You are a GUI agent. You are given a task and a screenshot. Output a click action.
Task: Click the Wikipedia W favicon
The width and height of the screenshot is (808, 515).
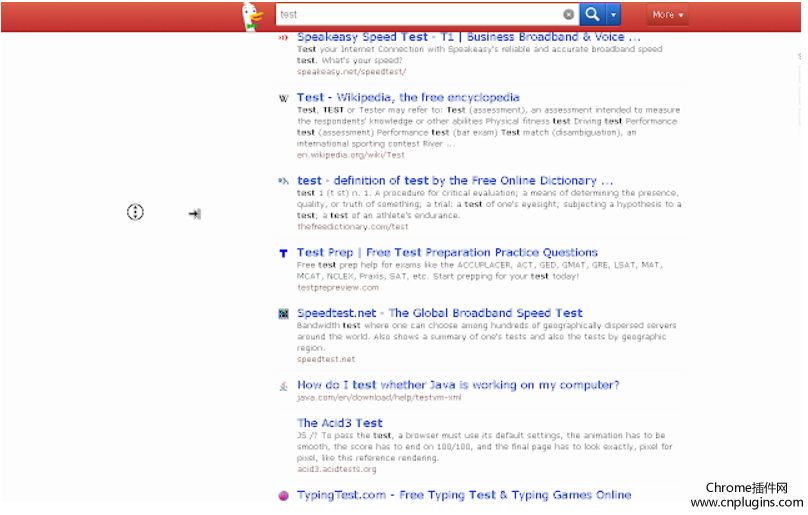[x=283, y=98]
